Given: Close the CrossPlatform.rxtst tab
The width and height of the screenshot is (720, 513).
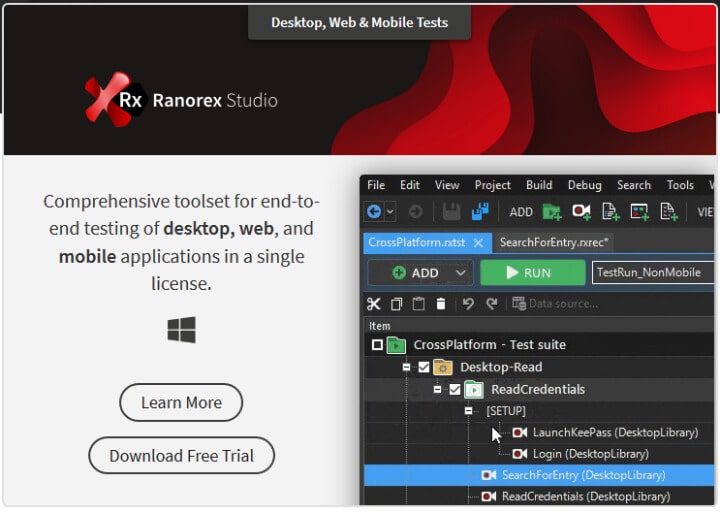Looking at the screenshot, I should point(478,243).
